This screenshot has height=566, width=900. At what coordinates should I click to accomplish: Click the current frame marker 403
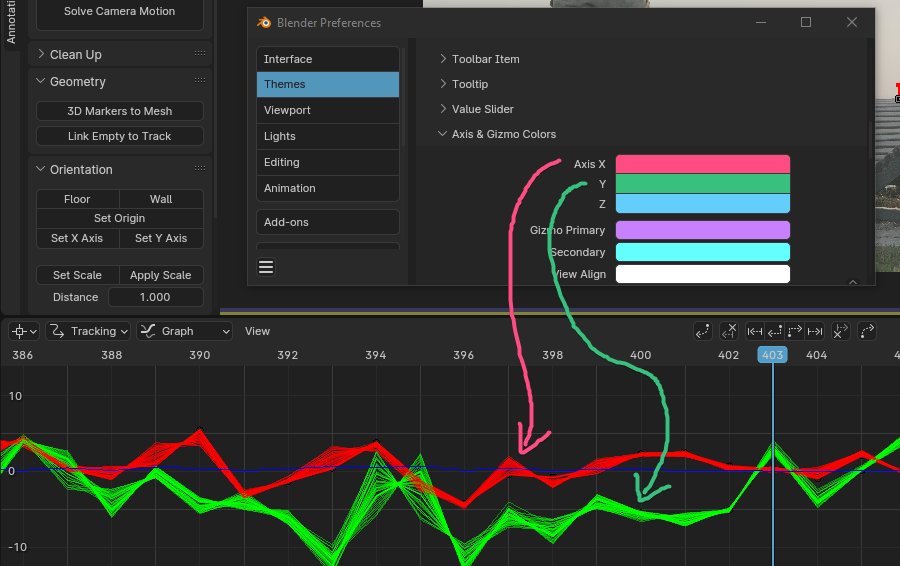tap(773, 355)
